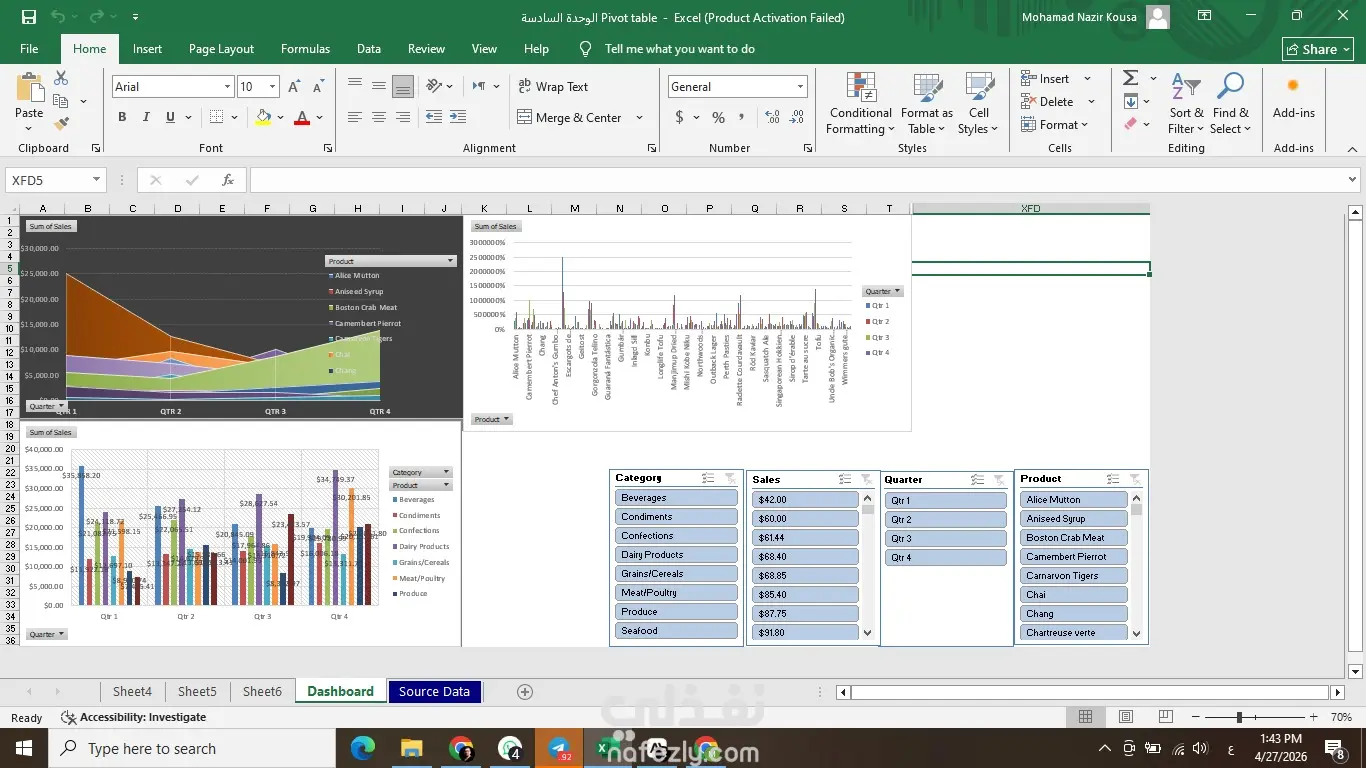Click the Save icon in title bar

point(28,17)
